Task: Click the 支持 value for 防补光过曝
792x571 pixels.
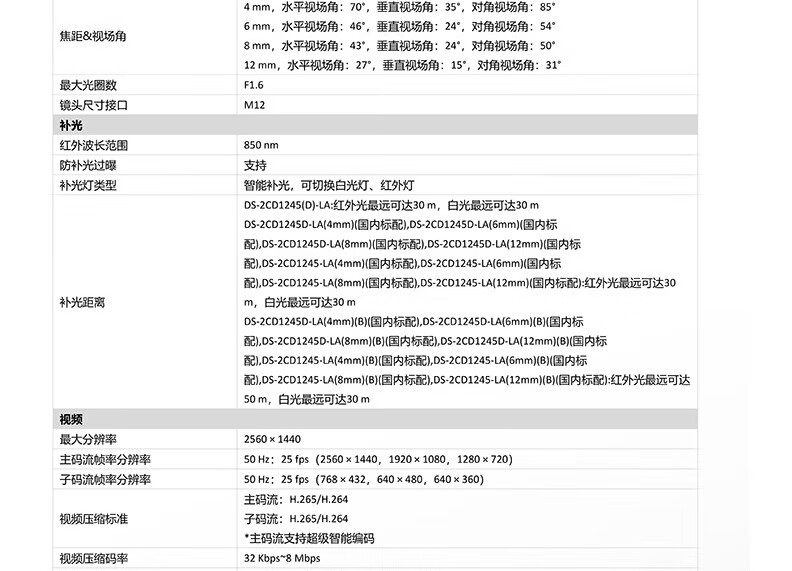Action: click(255, 165)
